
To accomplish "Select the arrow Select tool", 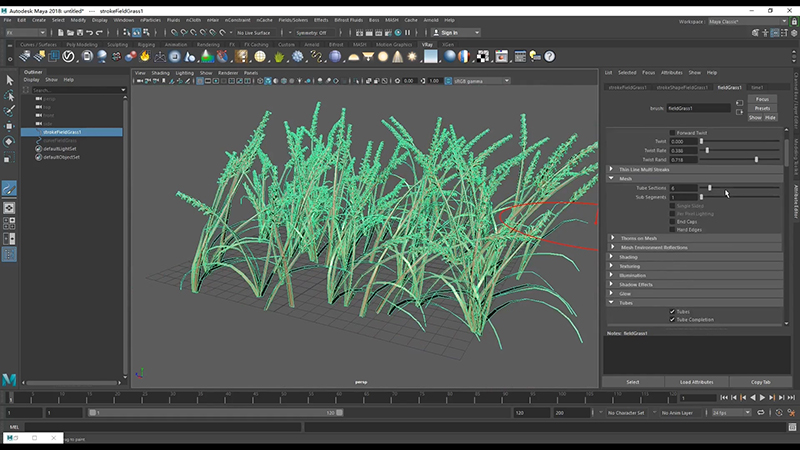I will 10,80.
